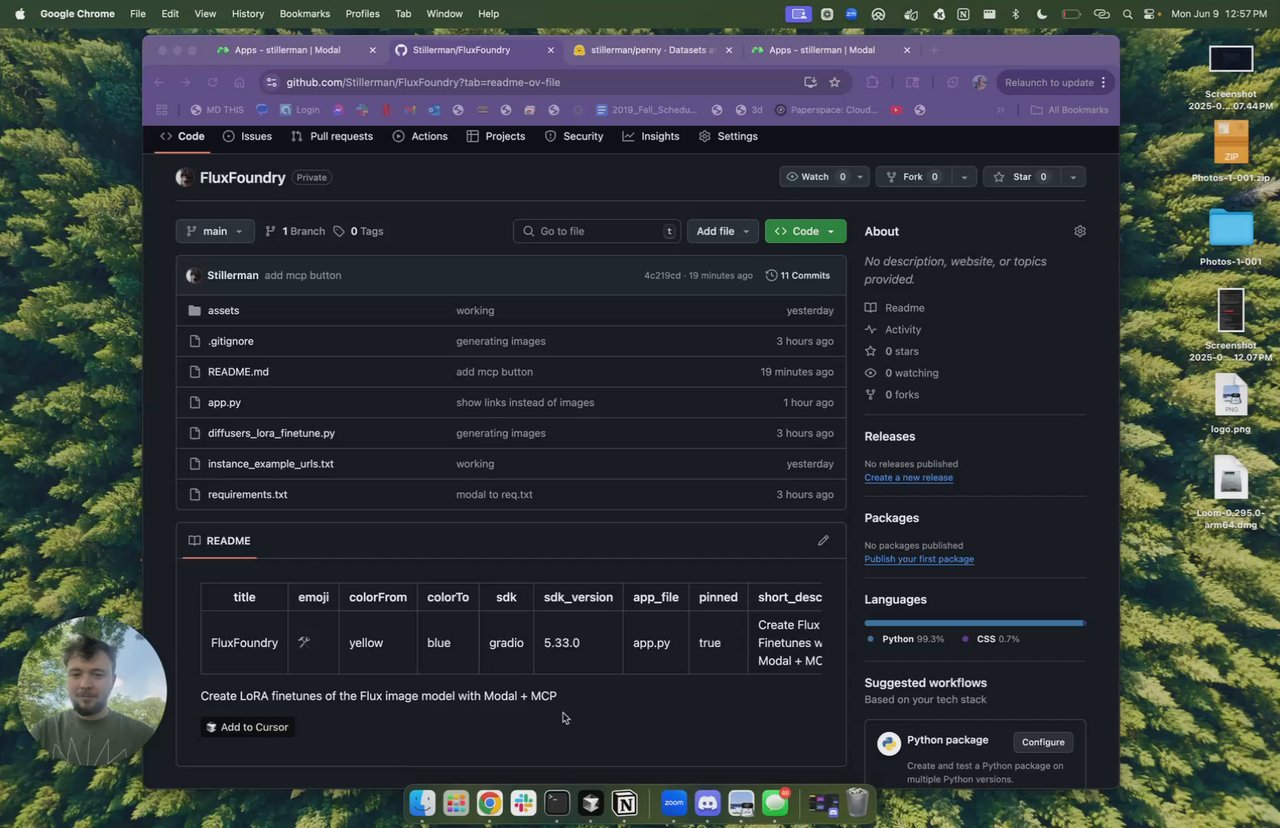The height and width of the screenshot is (828, 1280).
Task: Switch to the Issues tab
Action: pyautogui.click(x=247, y=136)
